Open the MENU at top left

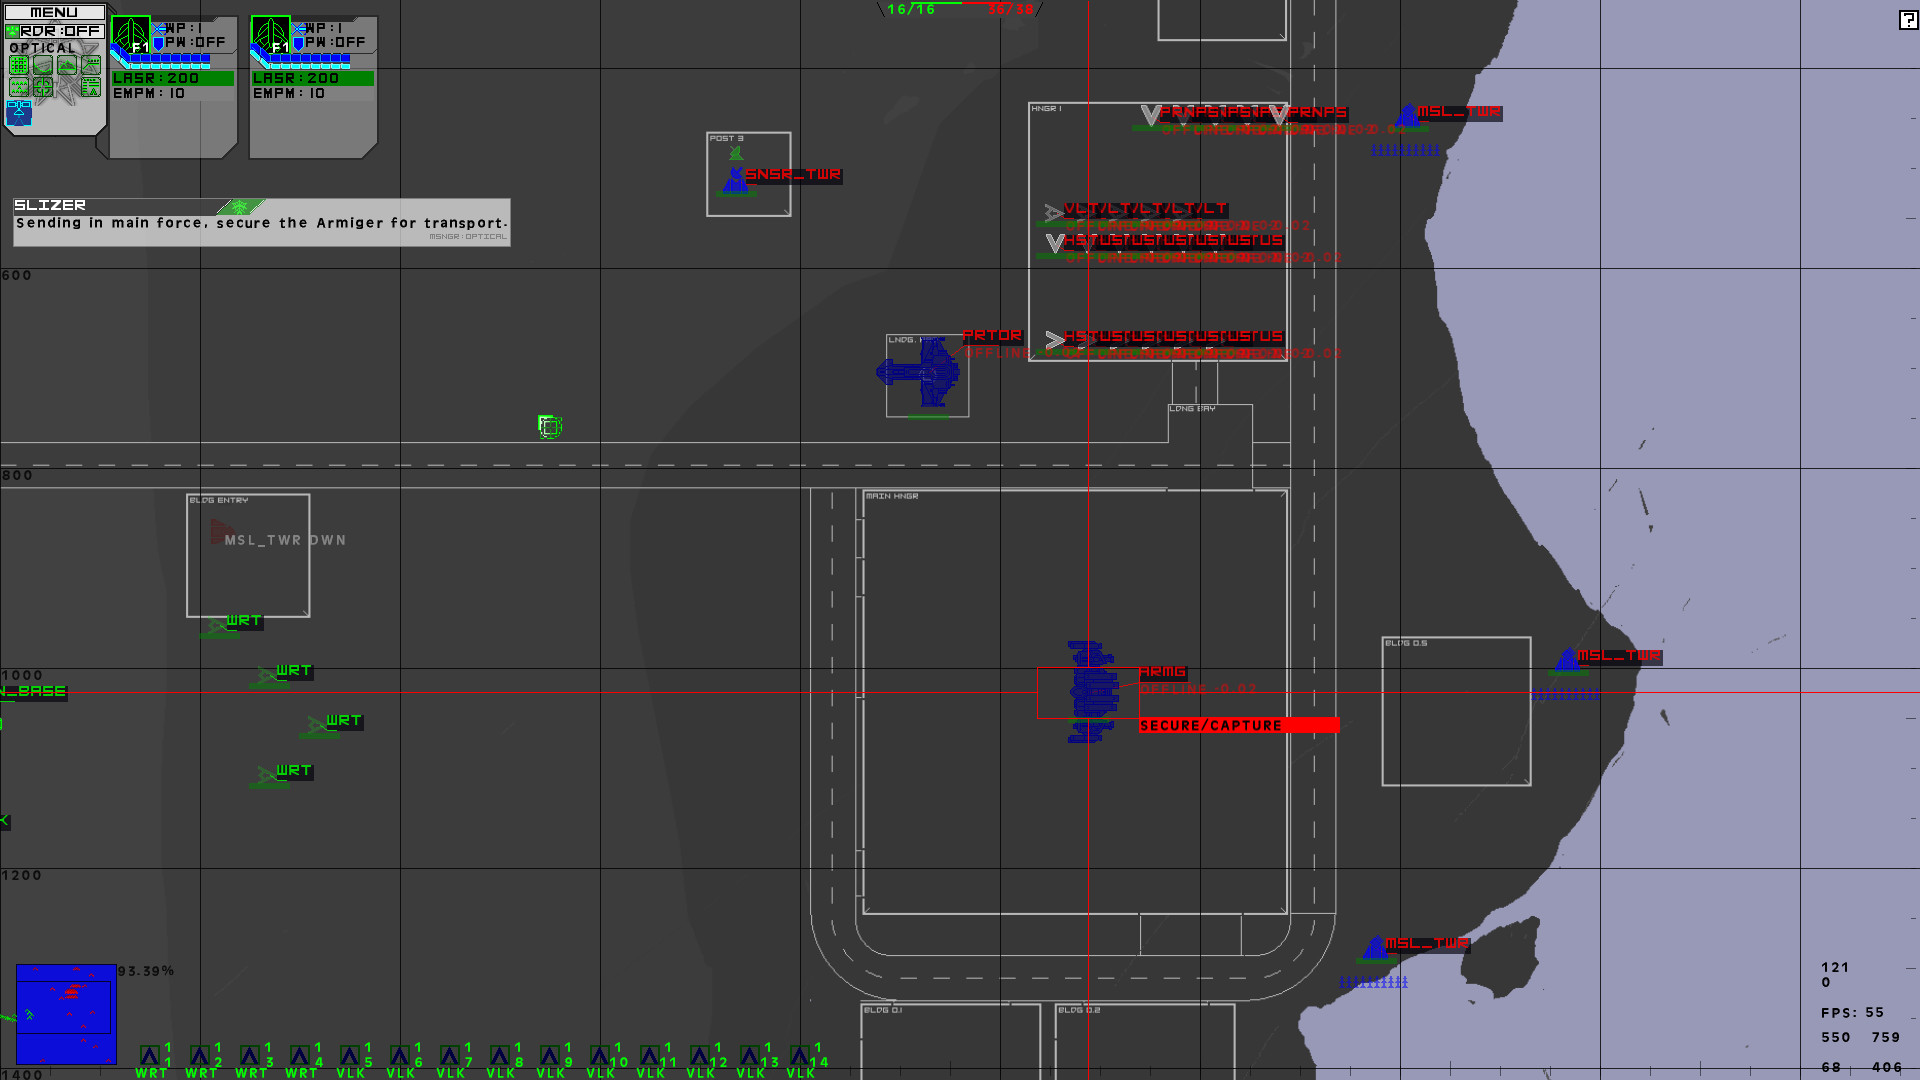[x=53, y=12]
